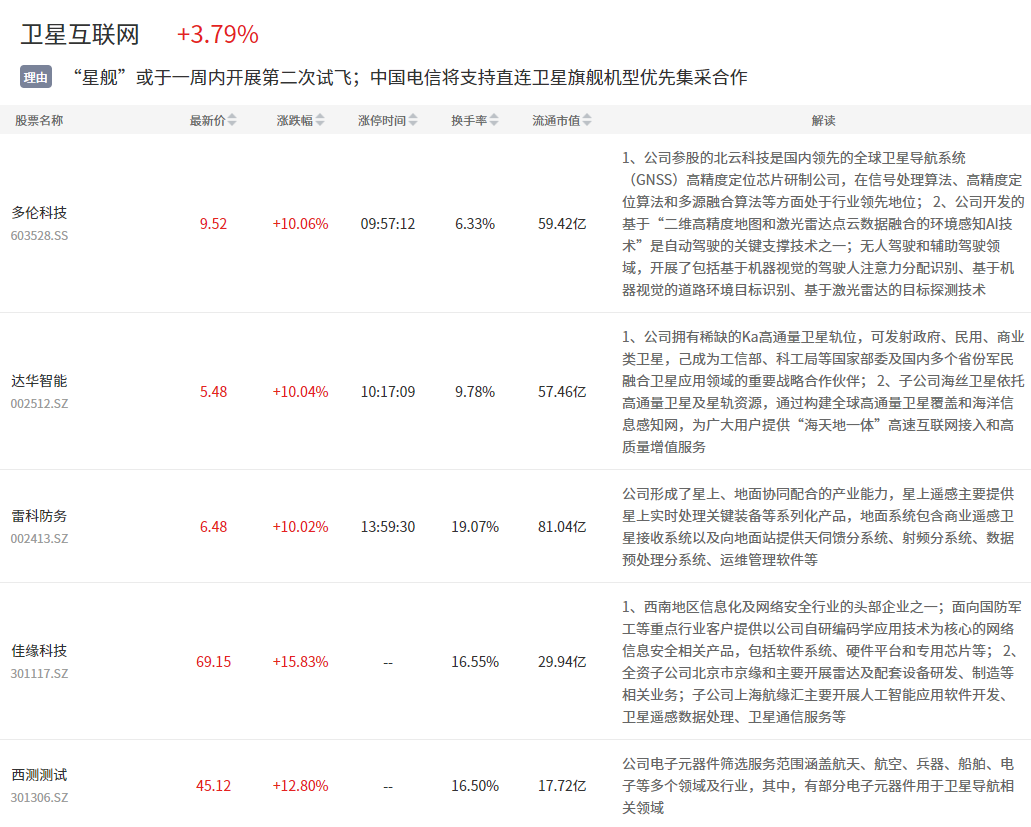Click turnover rate 9.78%
The image size is (1031, 827).
click(475, 392)
